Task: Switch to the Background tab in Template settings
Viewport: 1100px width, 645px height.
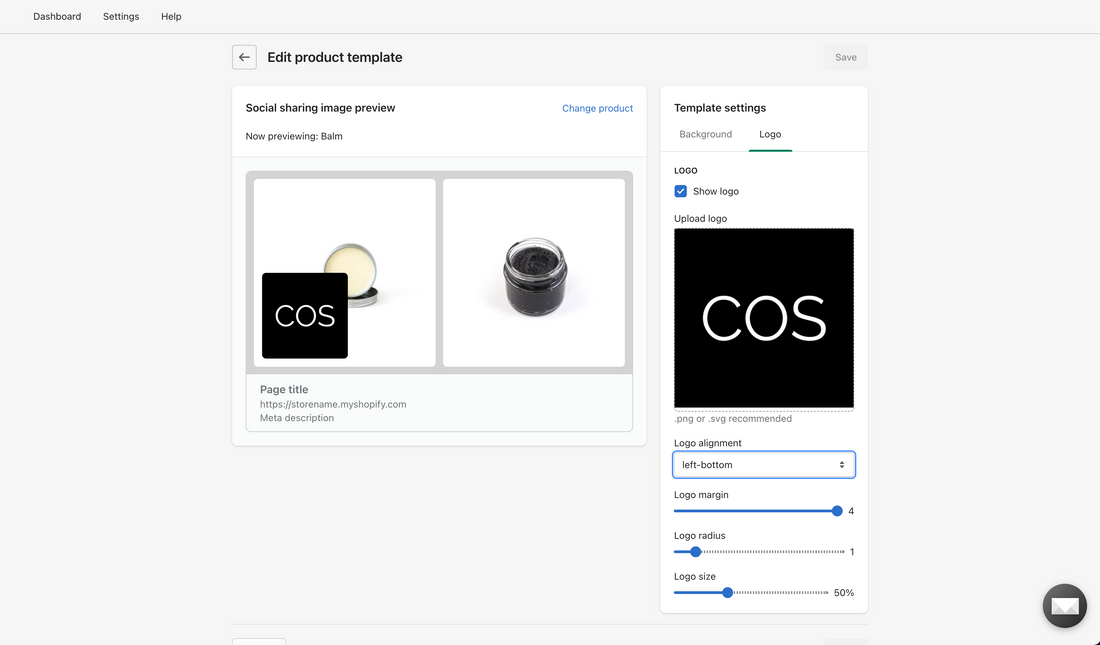Action: click(x=706, y=134)
